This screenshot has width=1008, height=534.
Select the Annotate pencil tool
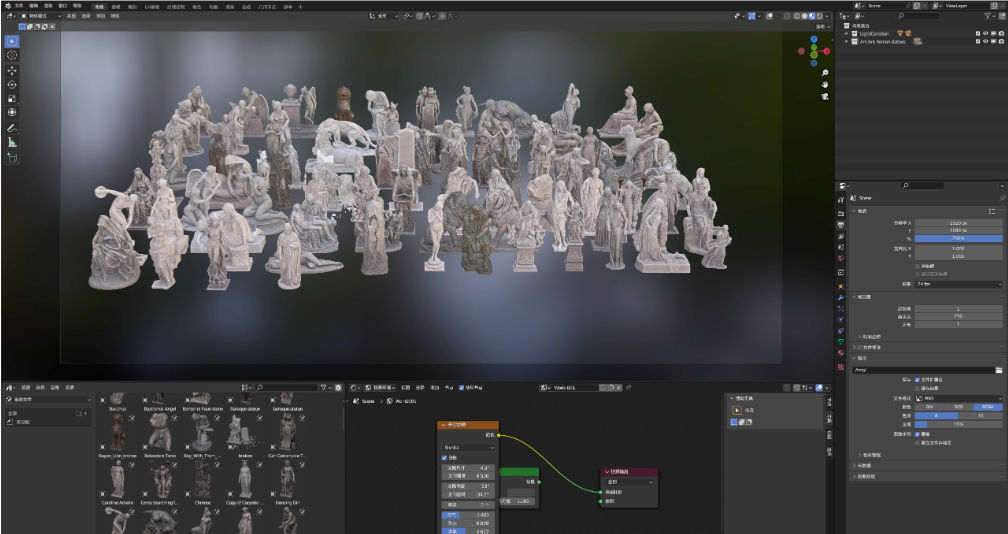pos(12,128)
